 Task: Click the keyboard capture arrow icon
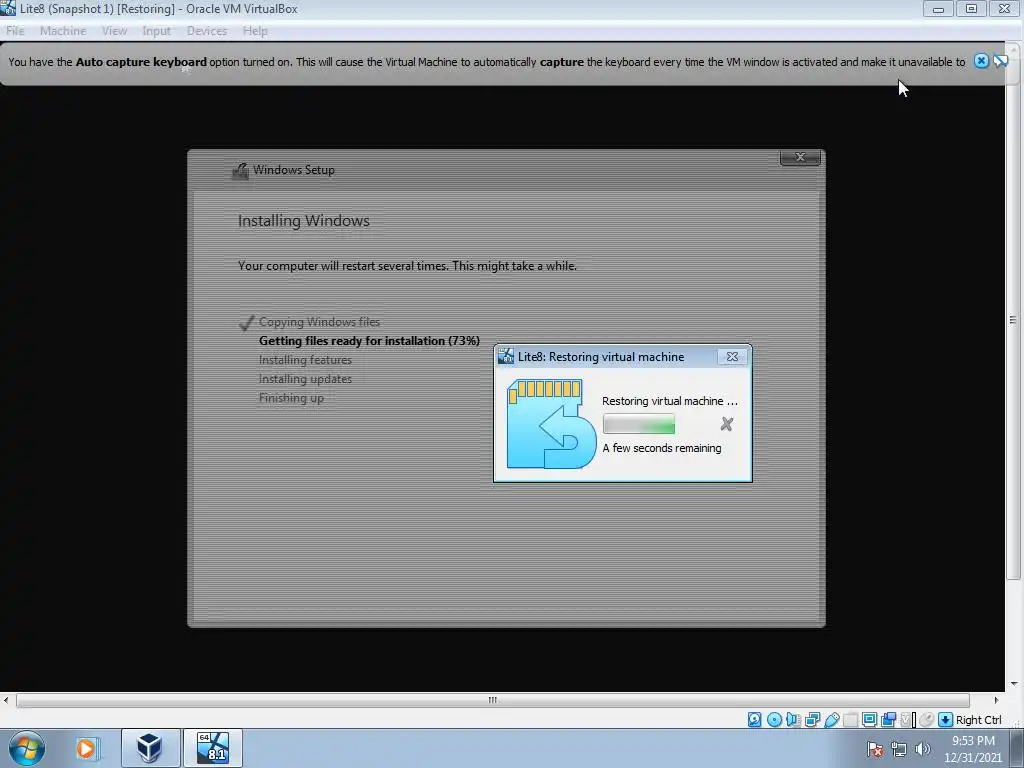point(945,720)
